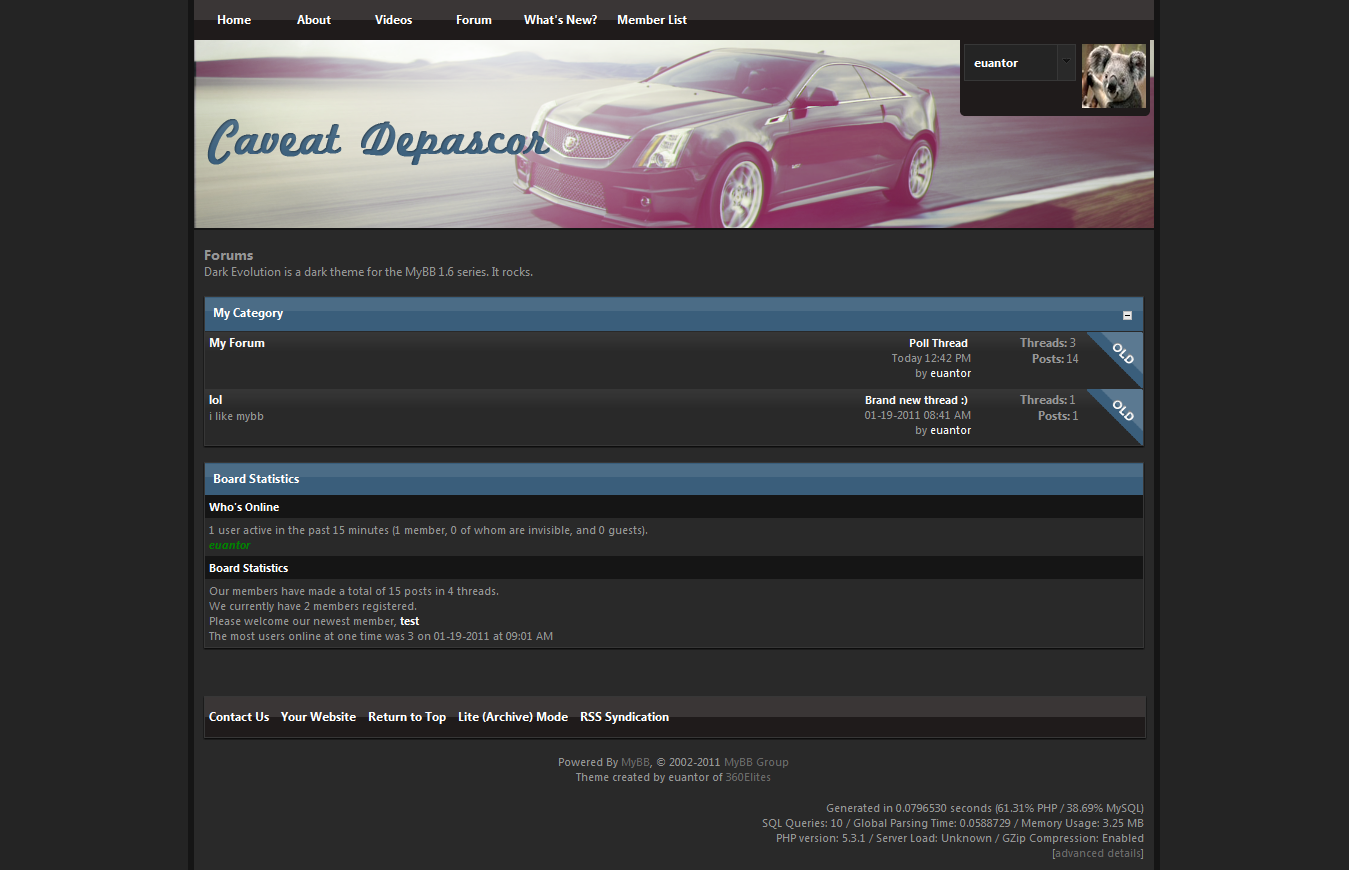This screenshot has height=870, width=1349.
Task: Open RSS Syndication feed link
Action: pyautogui.click(x=624, y=717)
